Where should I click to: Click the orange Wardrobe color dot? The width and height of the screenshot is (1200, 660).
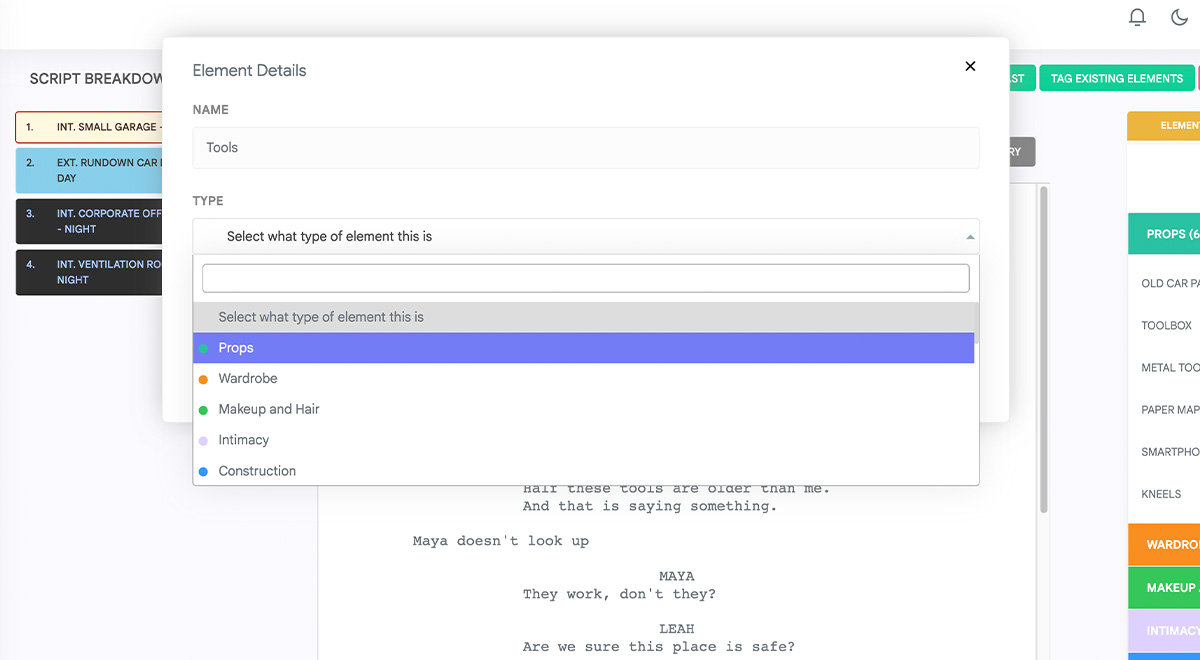pyautogui.click(x=204, y=379)
